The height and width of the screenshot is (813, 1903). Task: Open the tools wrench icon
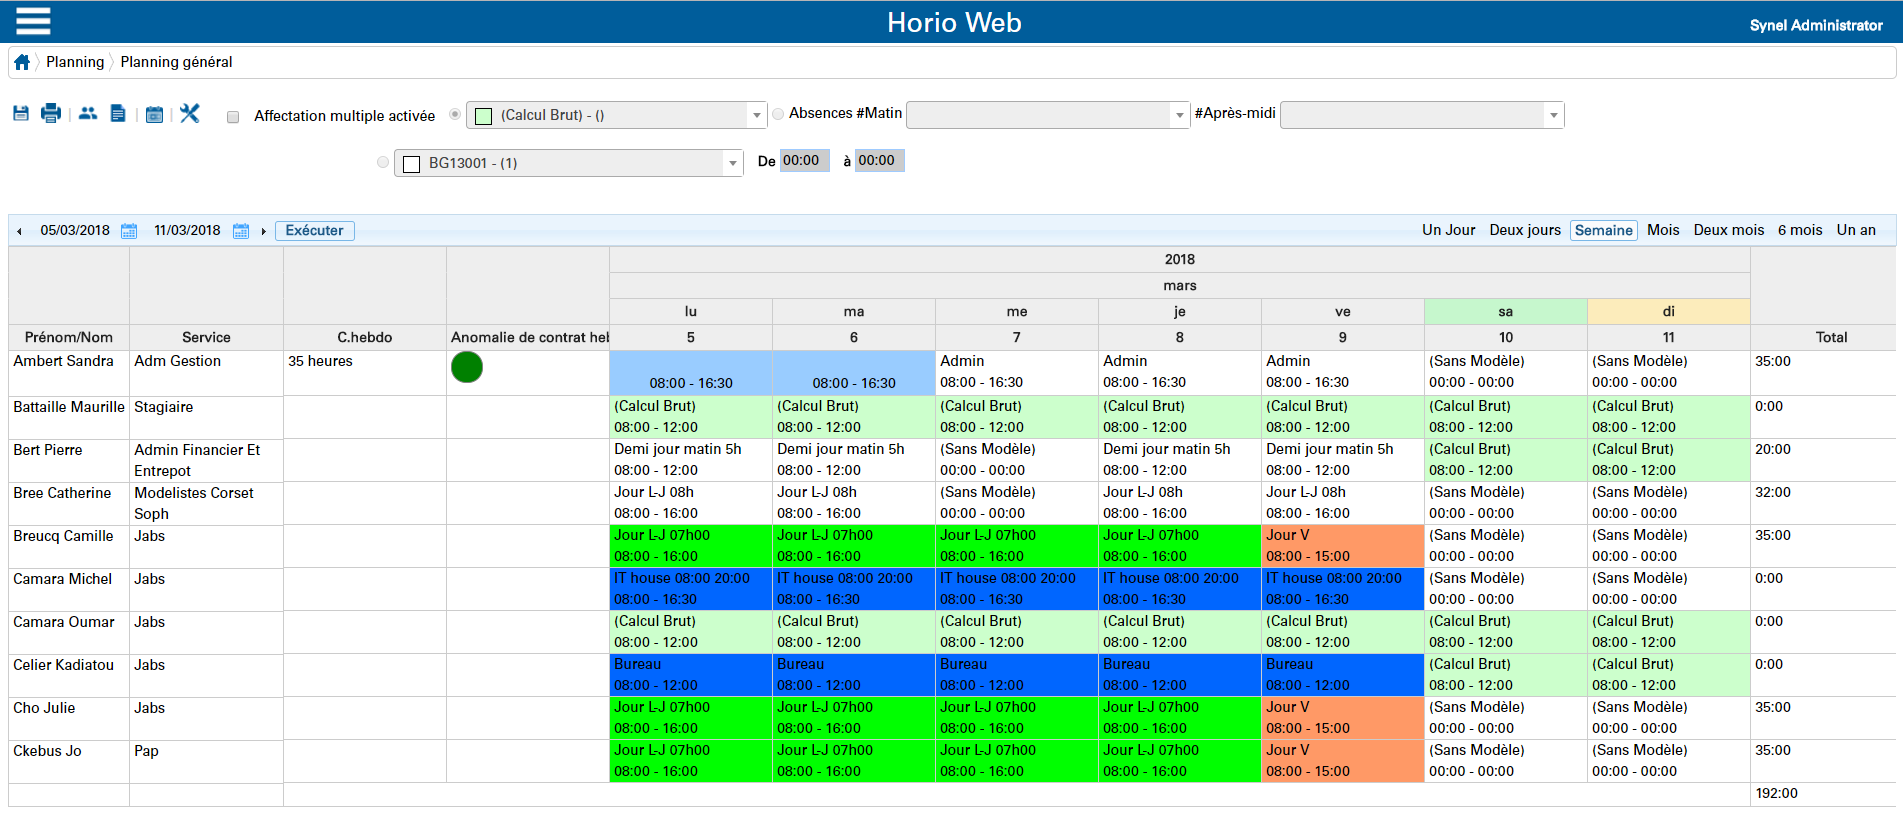coord(190,114)
